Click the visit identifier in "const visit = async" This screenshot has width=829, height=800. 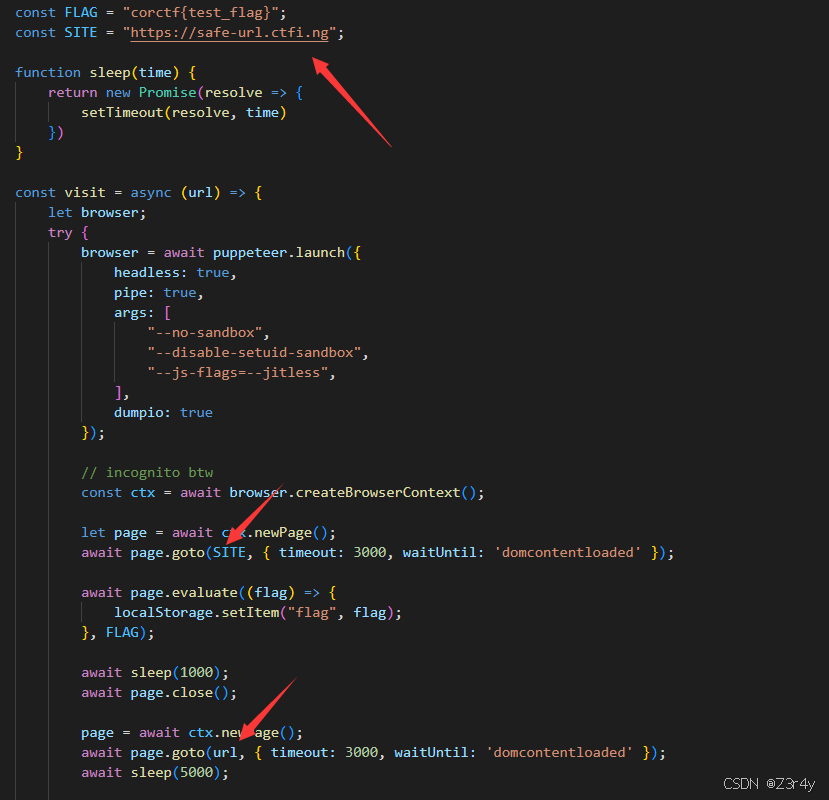coord(85,192)
